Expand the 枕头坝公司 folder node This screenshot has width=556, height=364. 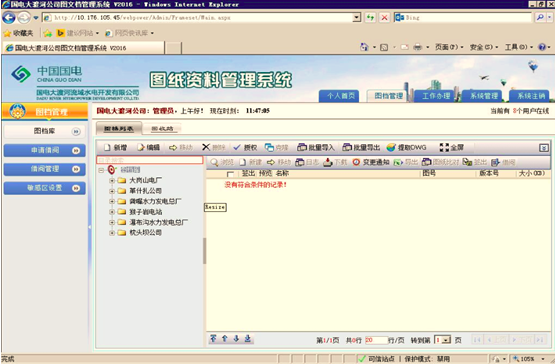click(112, 233)
